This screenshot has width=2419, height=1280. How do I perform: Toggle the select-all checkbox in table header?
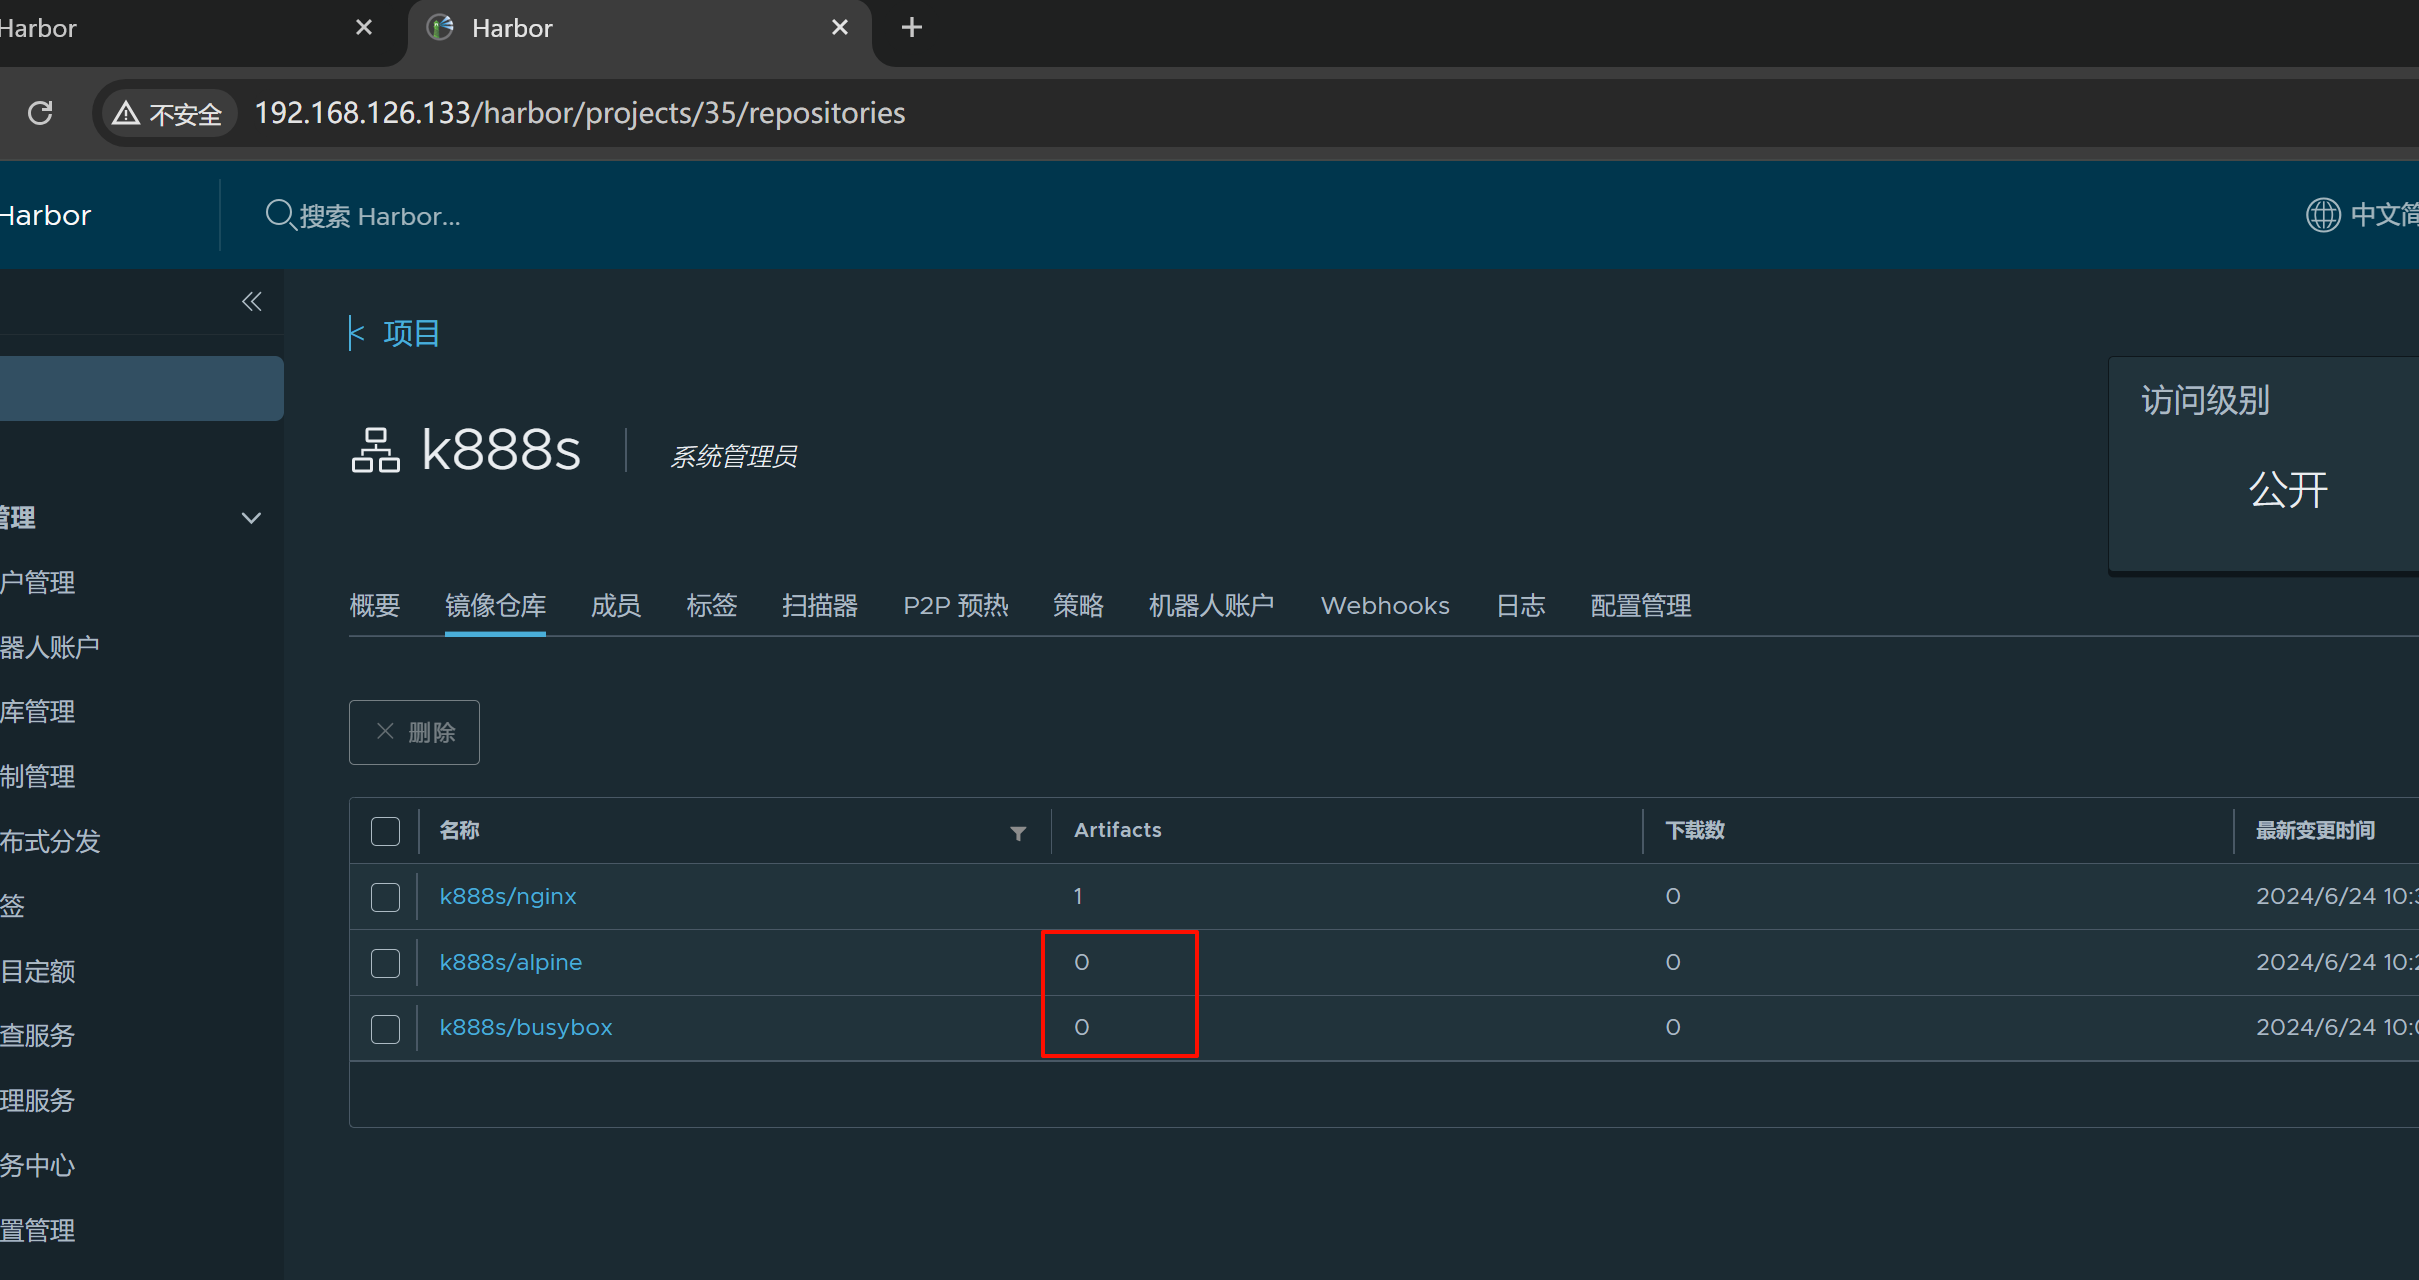[x=385, y=831]
